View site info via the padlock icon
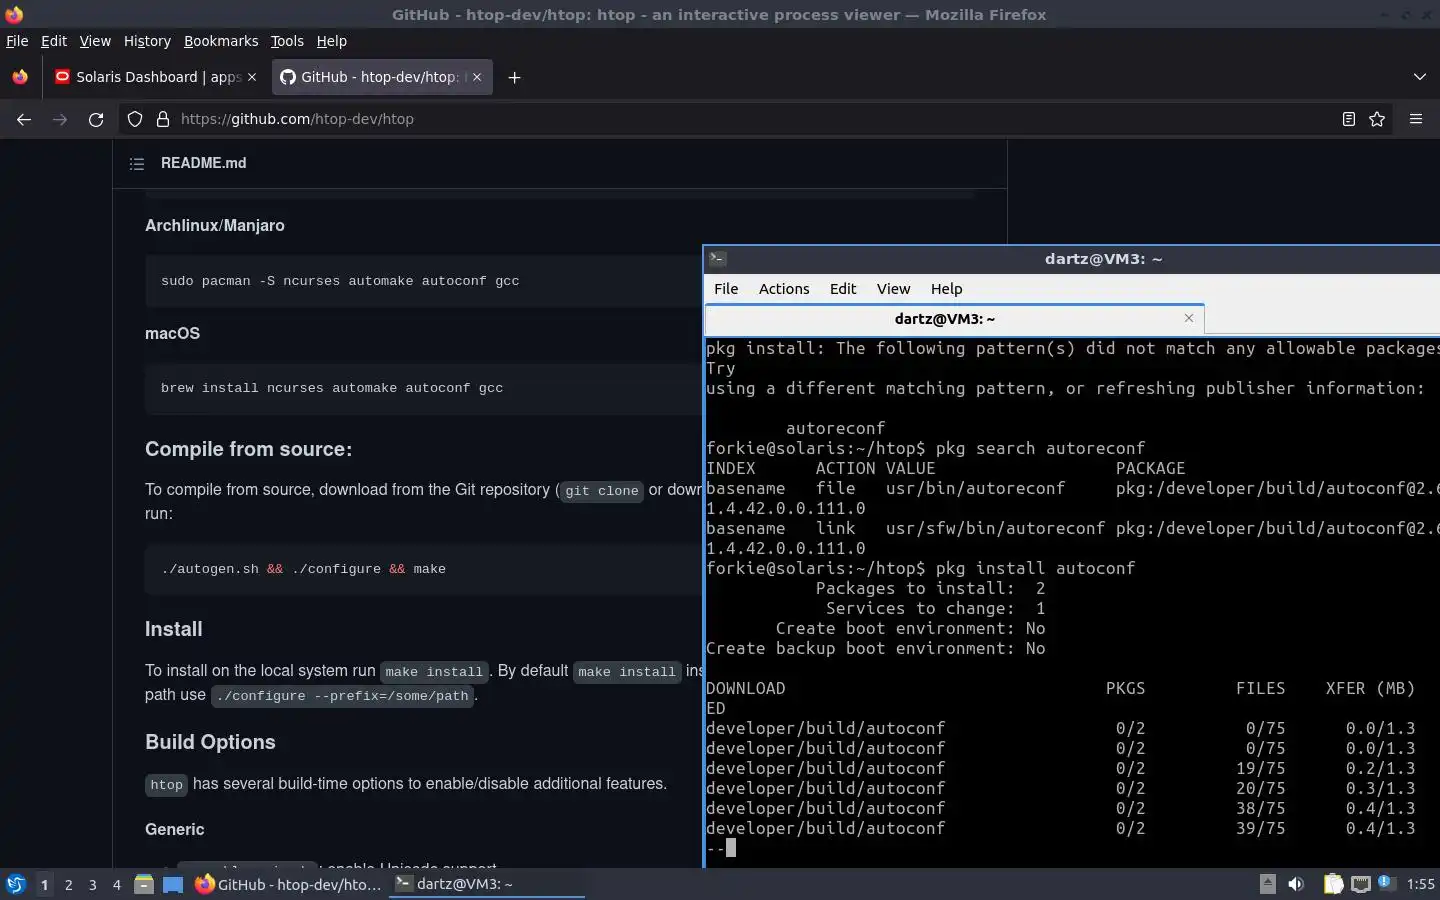The height and width of the screenshot is (900, 1440). click(163, 119)
